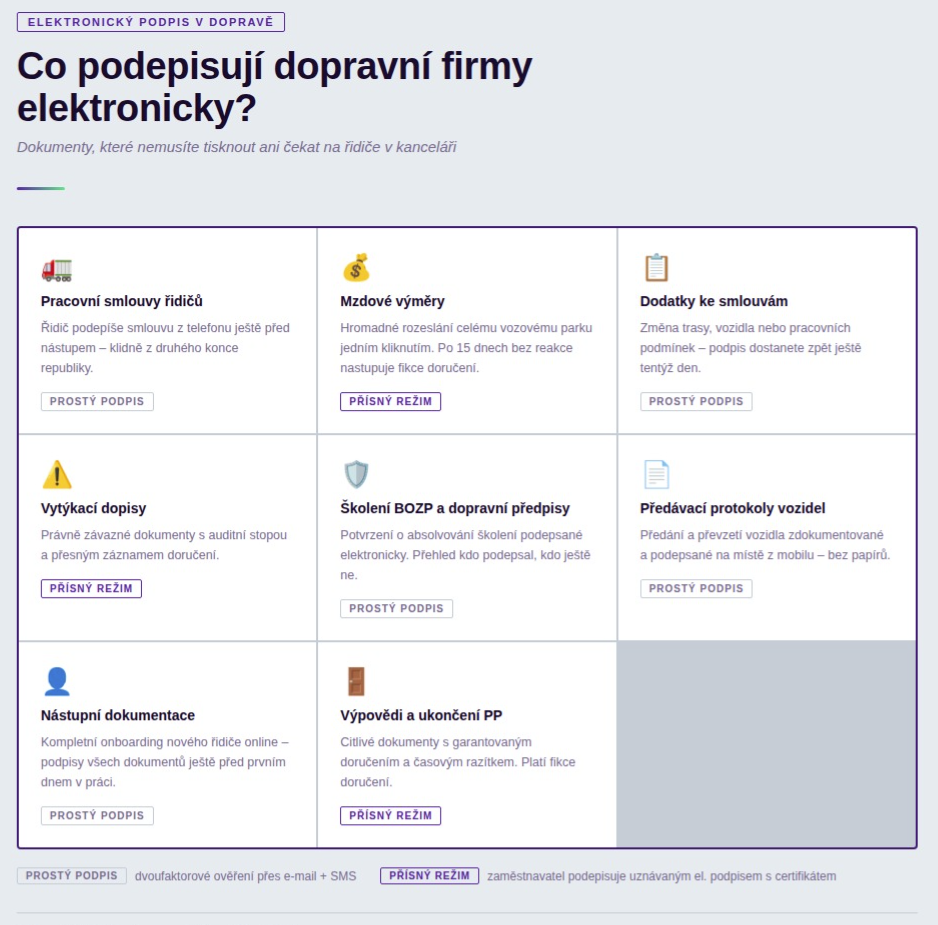
Task: Click 'Prostý podpis' tag under Školení BOZP
Action: point(396,608)
